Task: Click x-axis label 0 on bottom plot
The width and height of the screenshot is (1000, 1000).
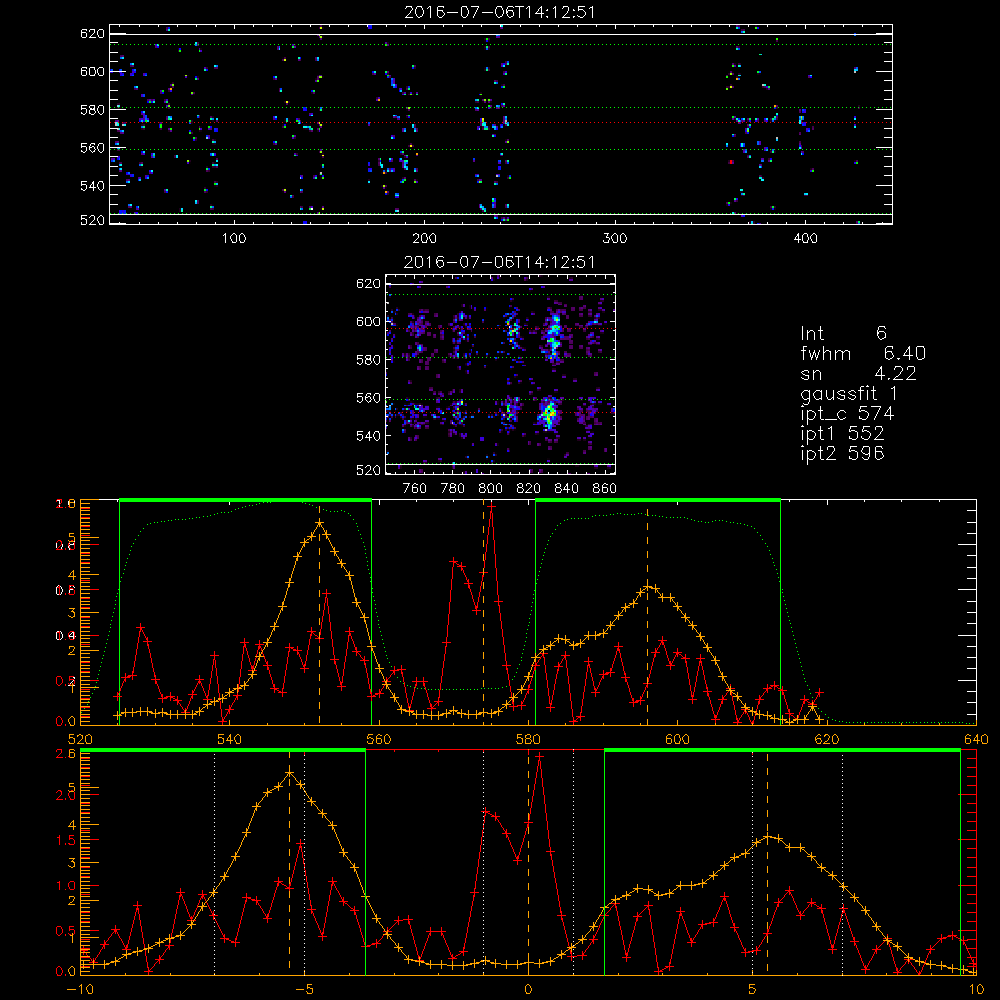Action: (528, 989)
